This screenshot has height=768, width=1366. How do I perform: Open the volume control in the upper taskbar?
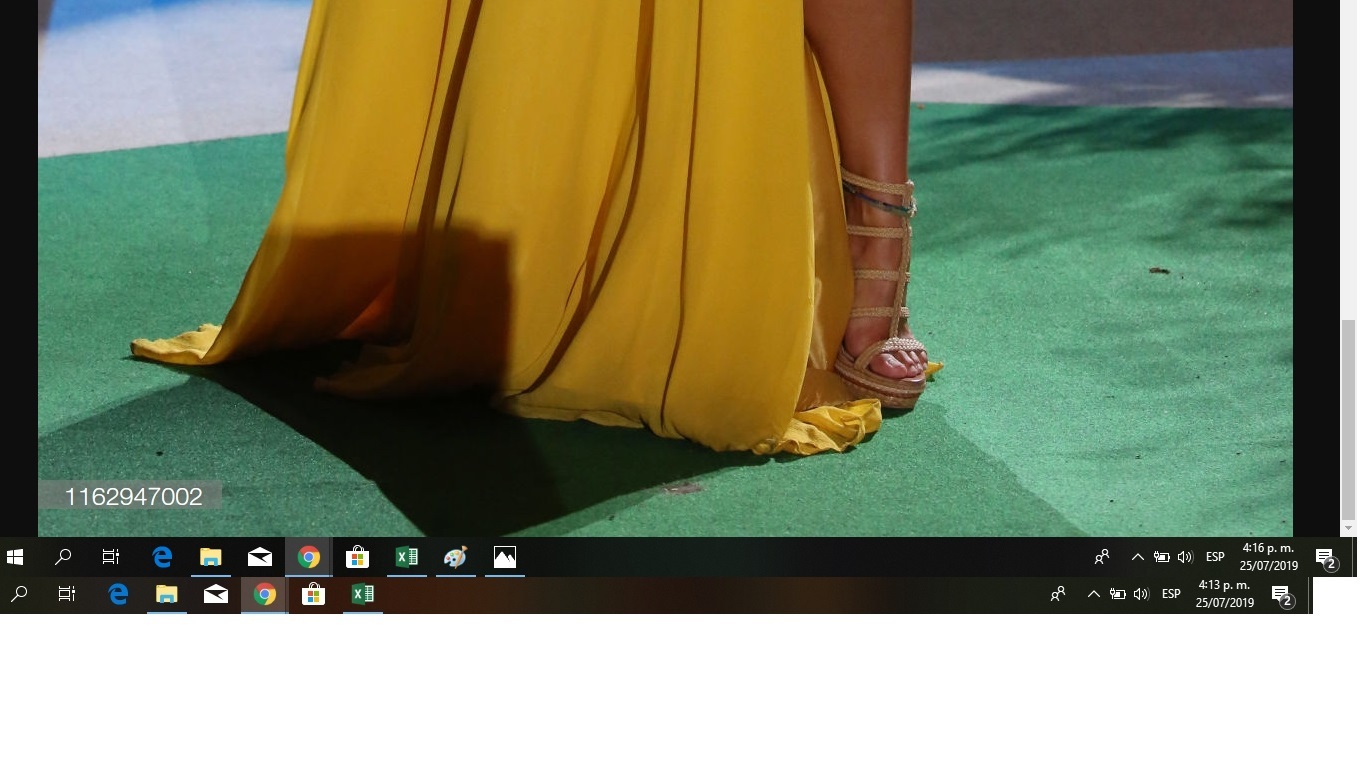[x=1185, y=557]
